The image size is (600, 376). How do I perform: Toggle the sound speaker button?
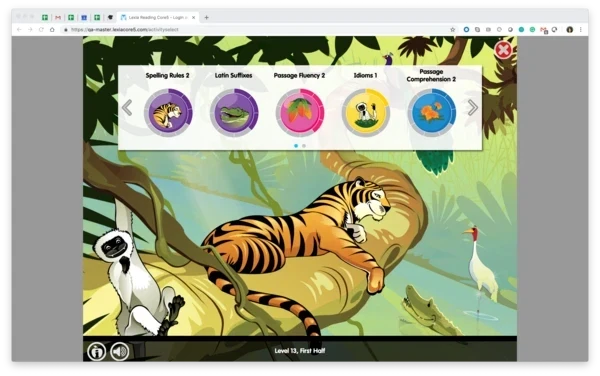coord(120,351)
